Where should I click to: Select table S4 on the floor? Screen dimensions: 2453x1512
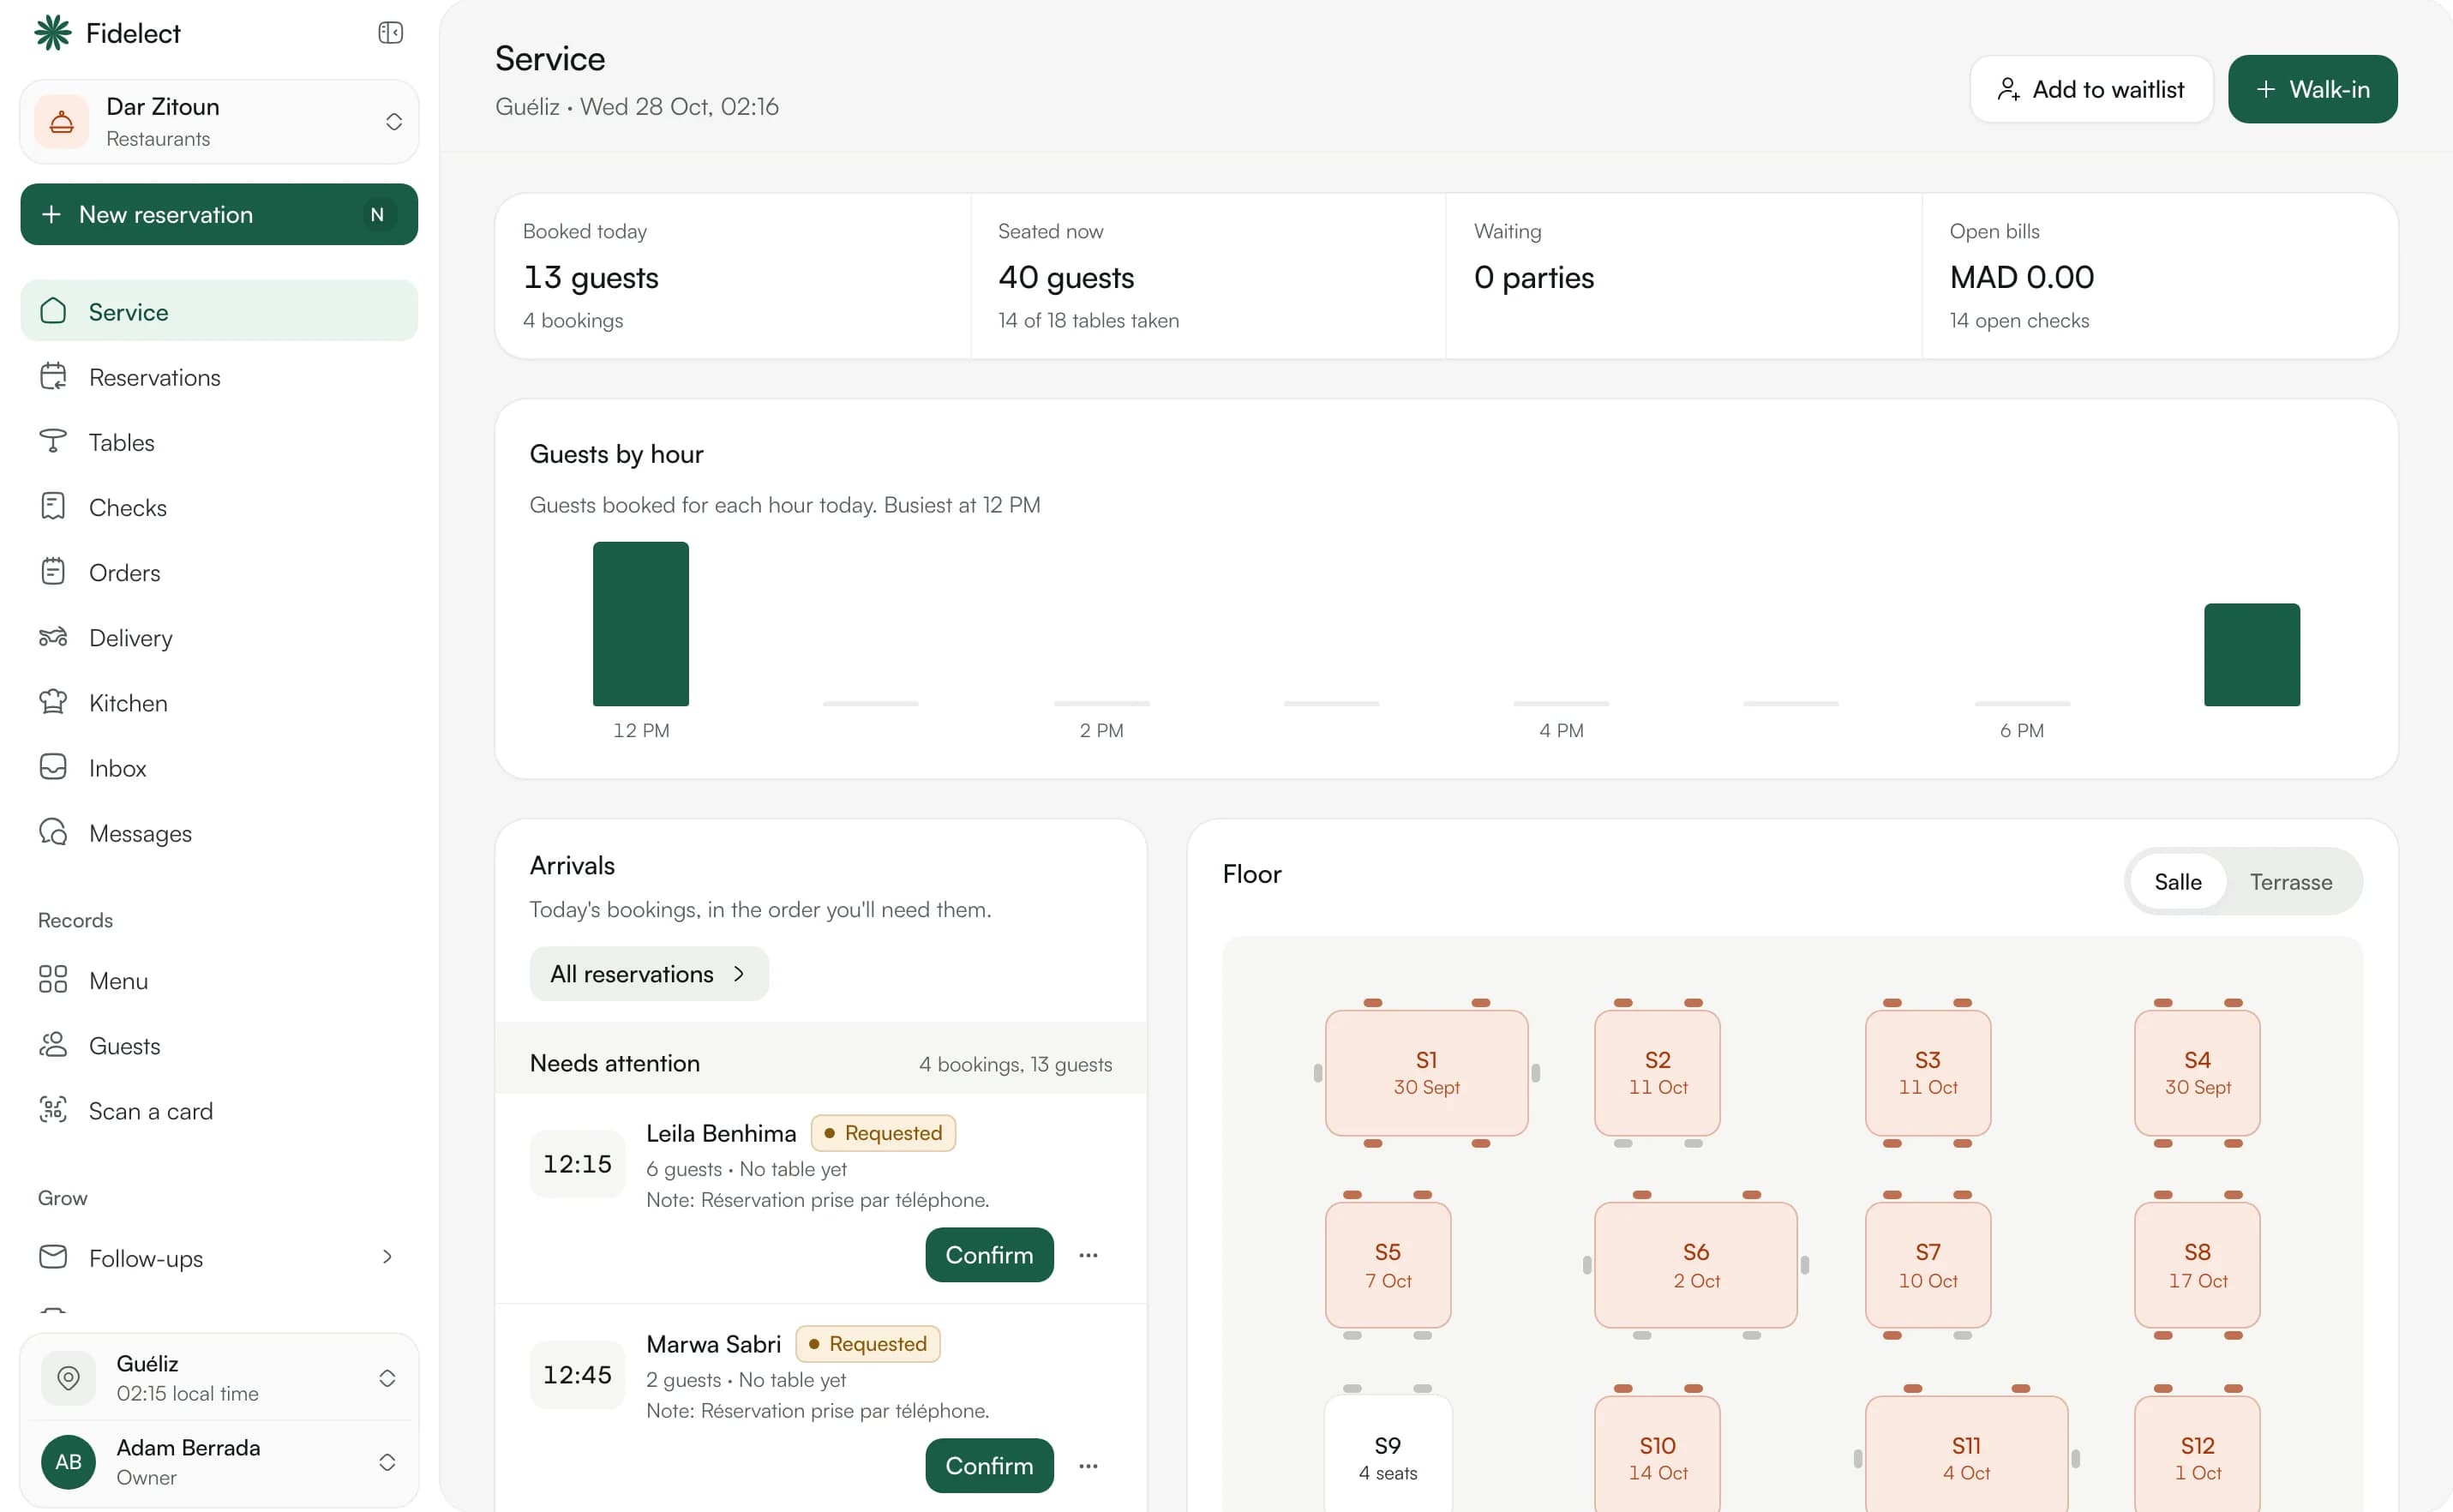click(x=2196, y=1072)
